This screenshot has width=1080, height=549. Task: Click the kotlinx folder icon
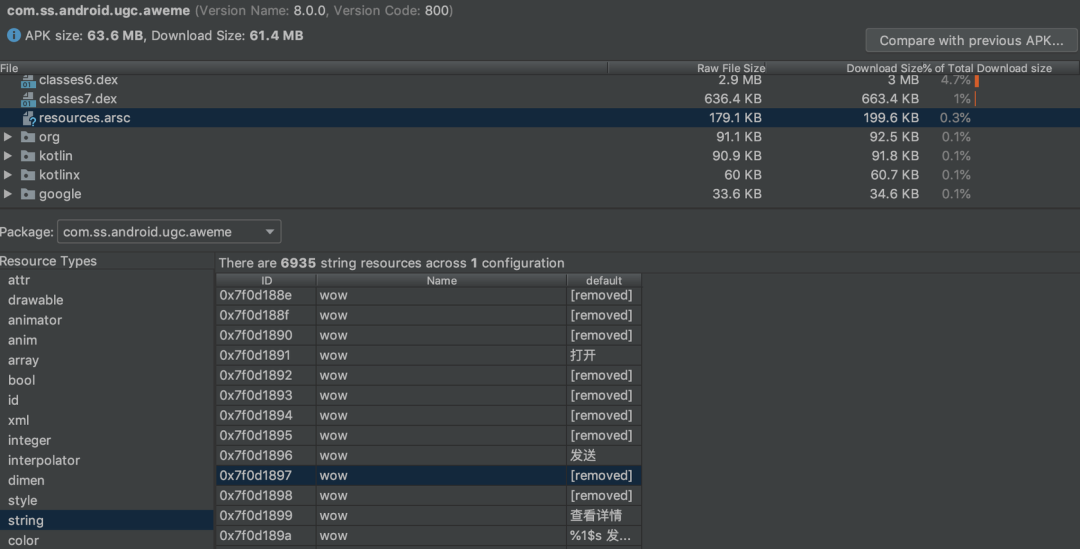coord(28,175)
